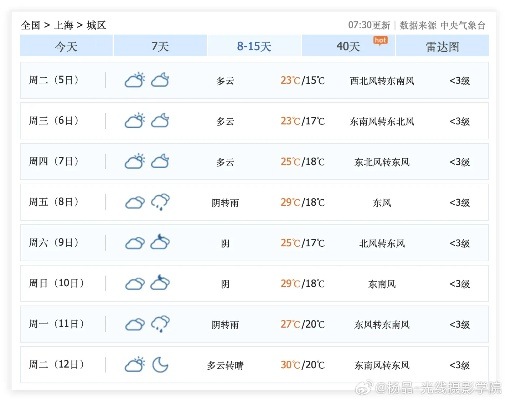Click 阴转雨 description for 周一 (11日)
The image size is (506, 400).
pyautogui.click(x=225, y=325)
